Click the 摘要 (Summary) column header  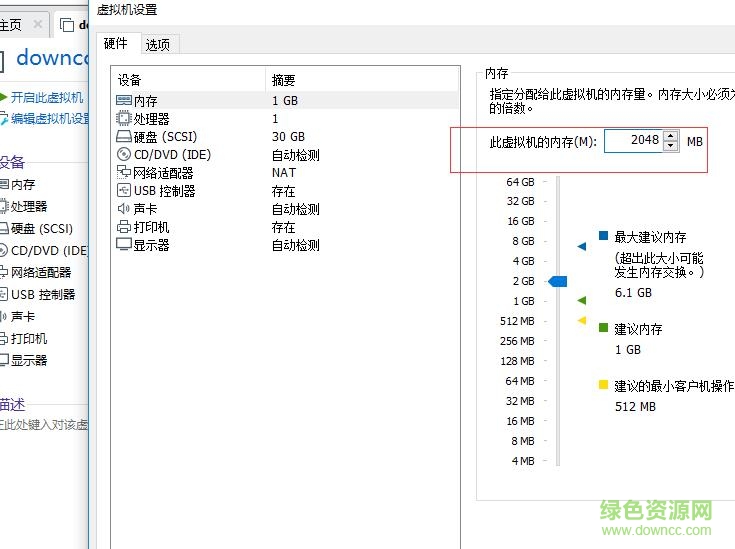[284, 80]
